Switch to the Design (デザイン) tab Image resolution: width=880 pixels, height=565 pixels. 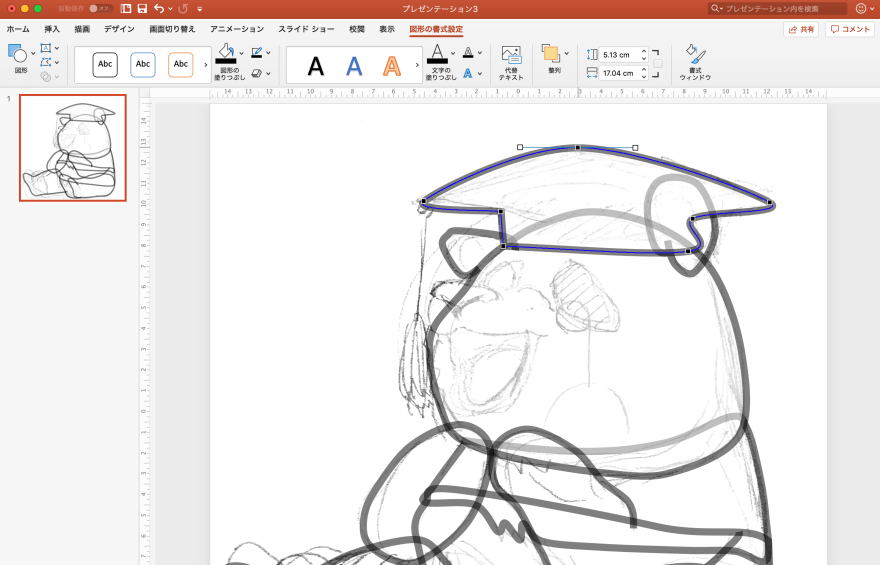pos(119,29)
